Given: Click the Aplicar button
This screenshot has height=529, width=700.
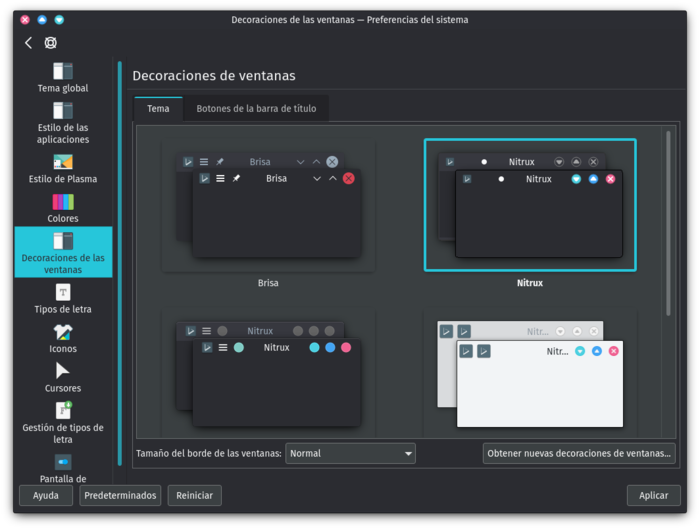Looking at the screenshot, I should point(653,495).
